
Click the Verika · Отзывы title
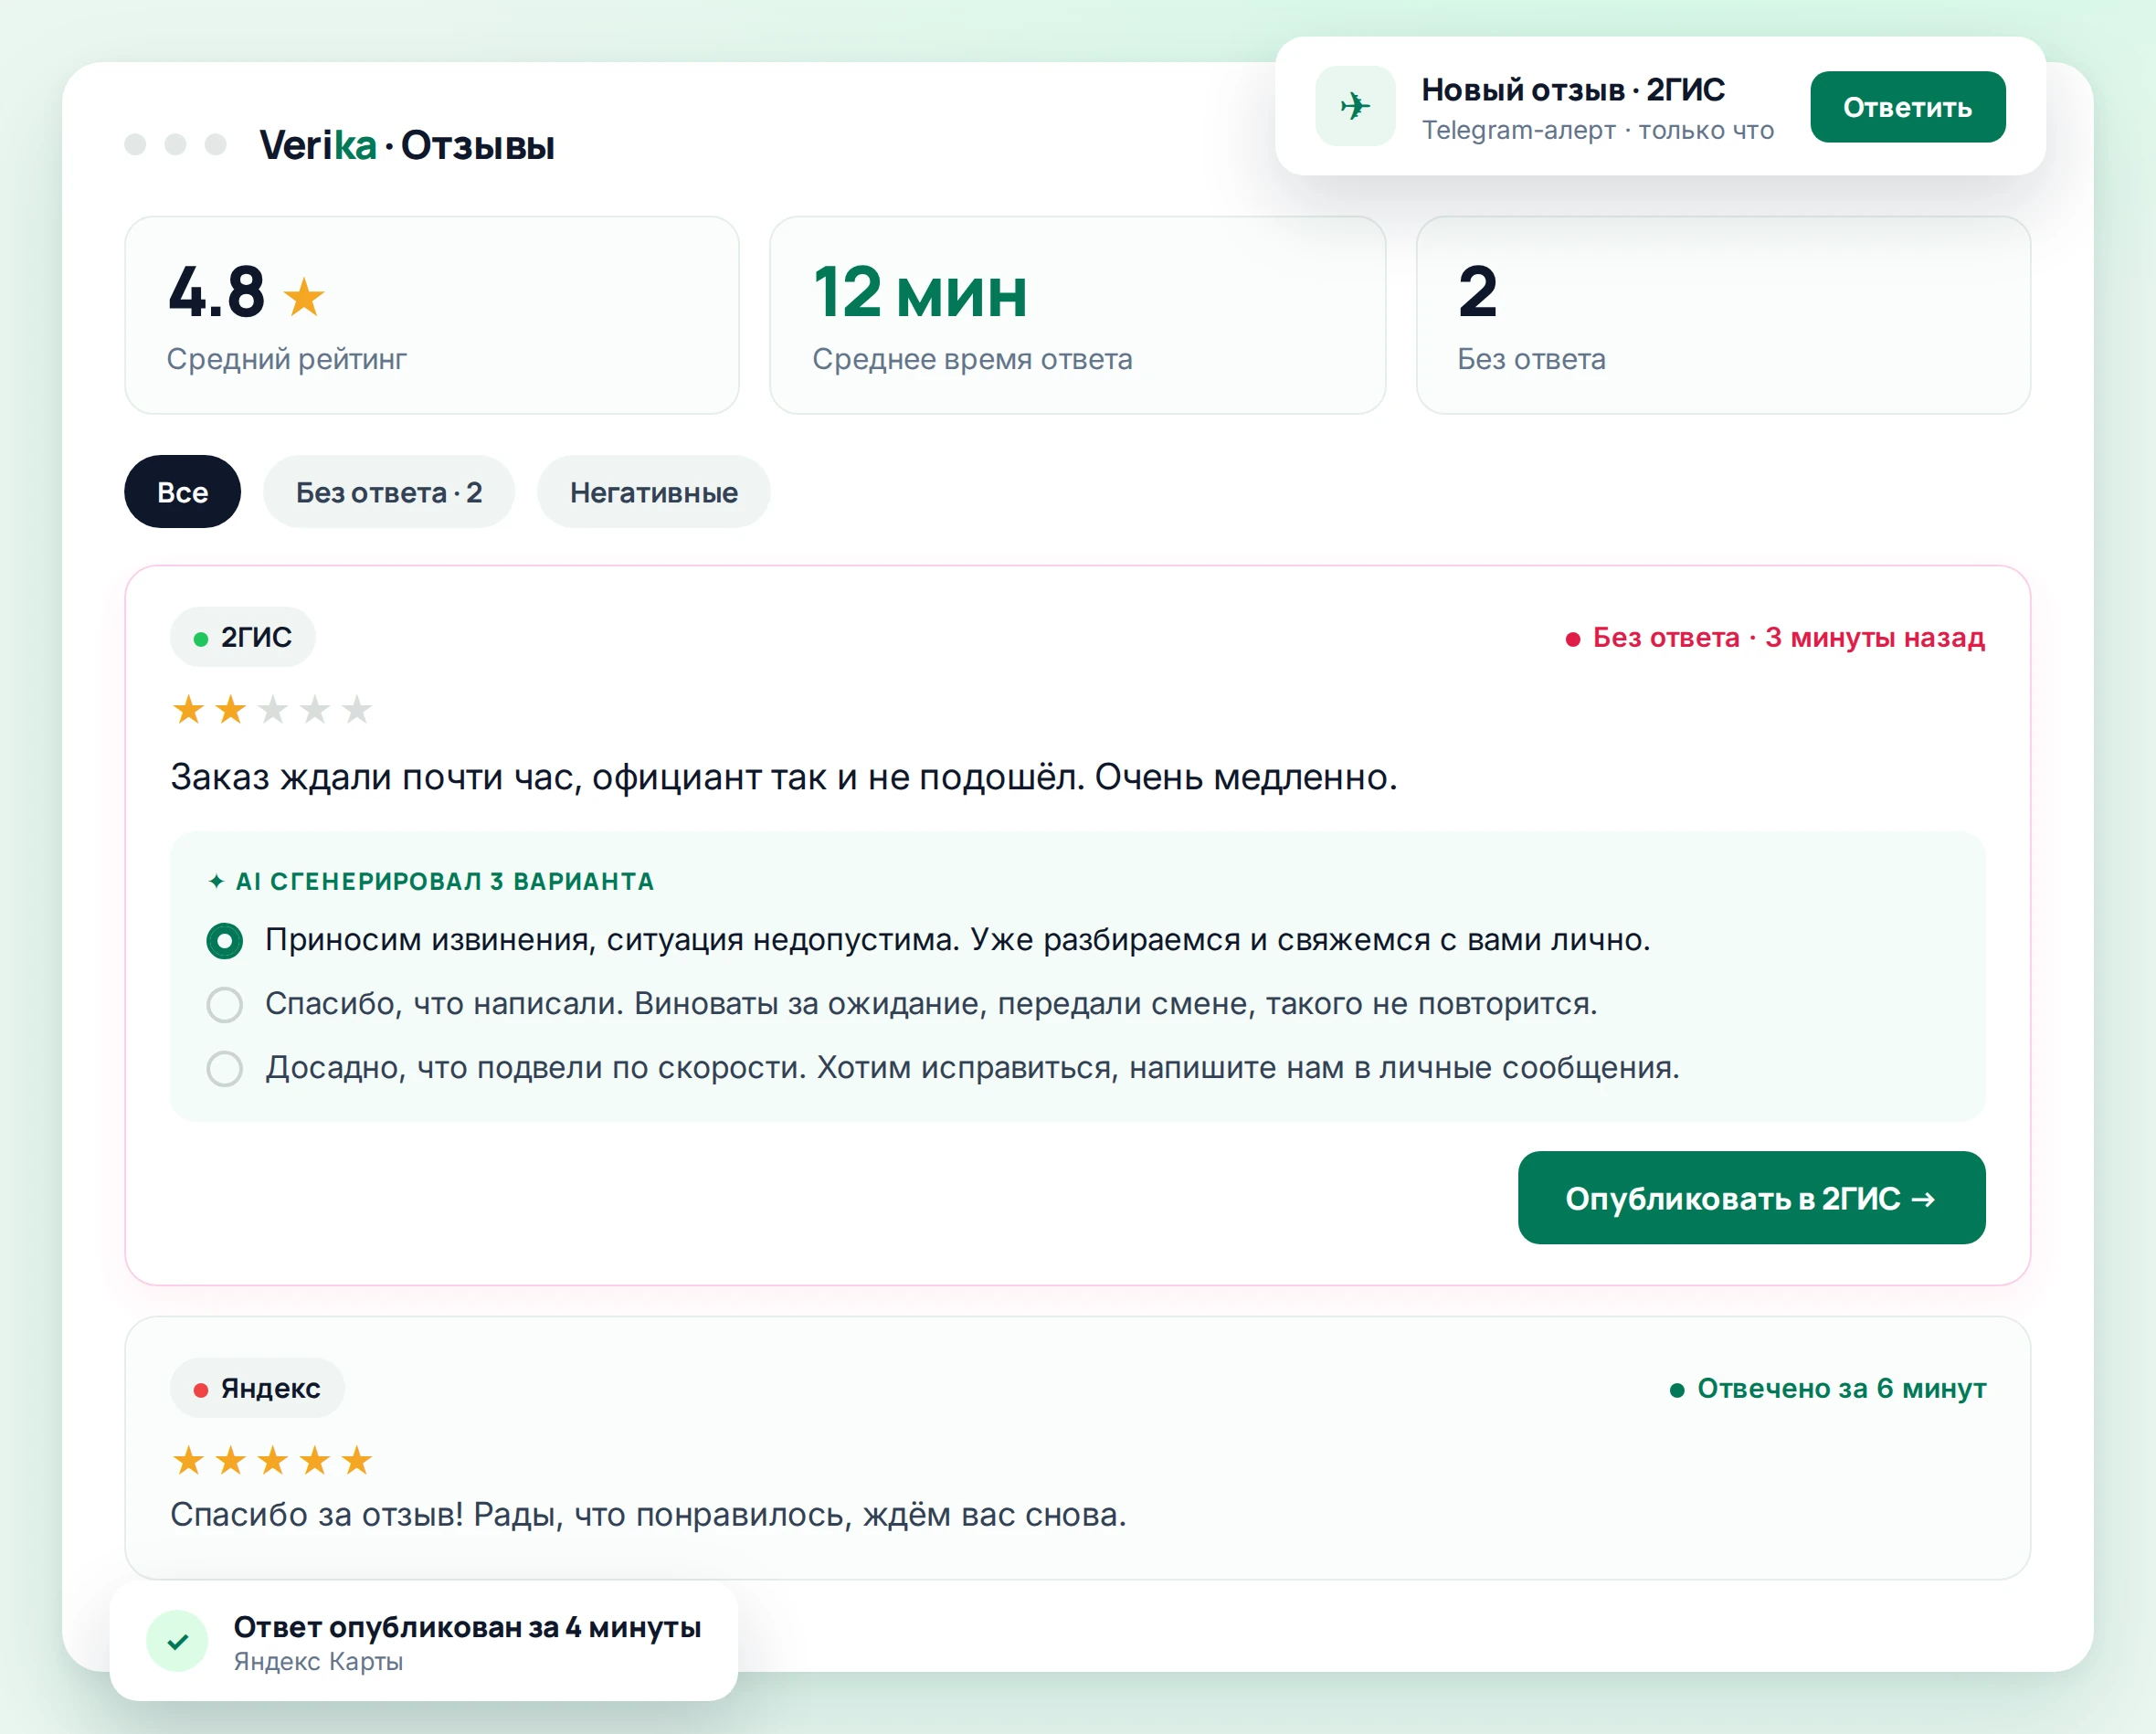pyautogui.click(x=407, y=145)
